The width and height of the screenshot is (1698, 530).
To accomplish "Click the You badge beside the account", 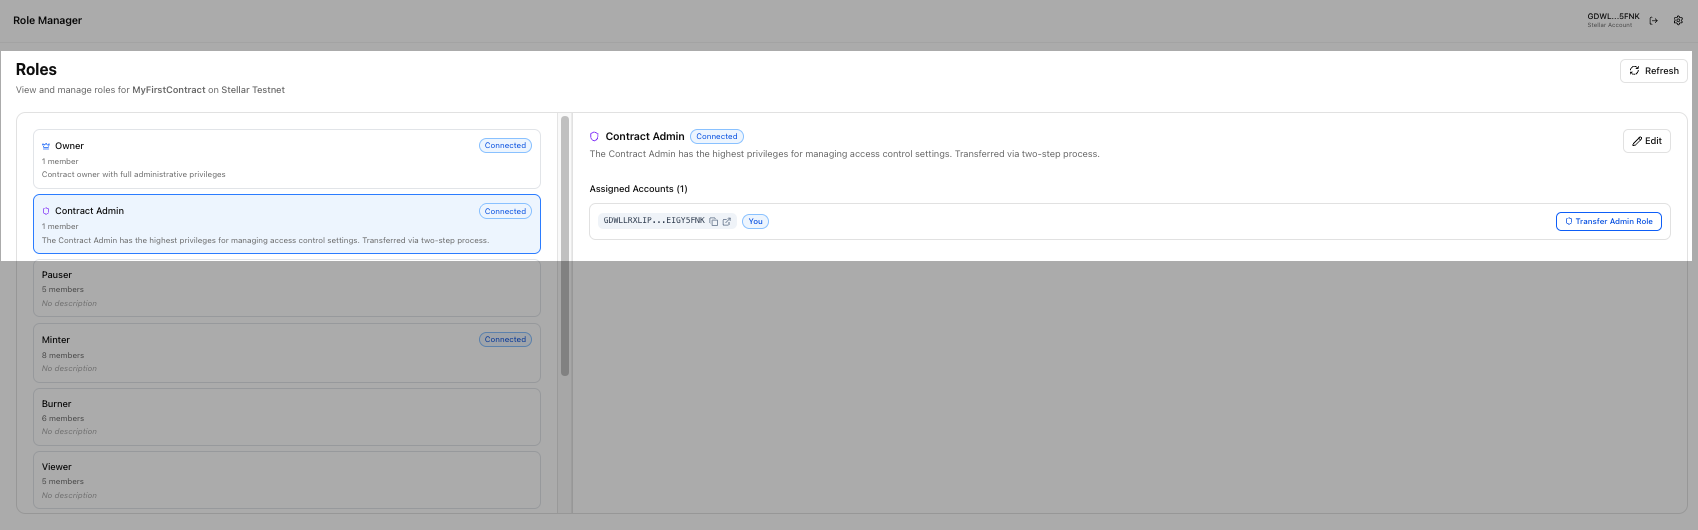I will [755, 222].
